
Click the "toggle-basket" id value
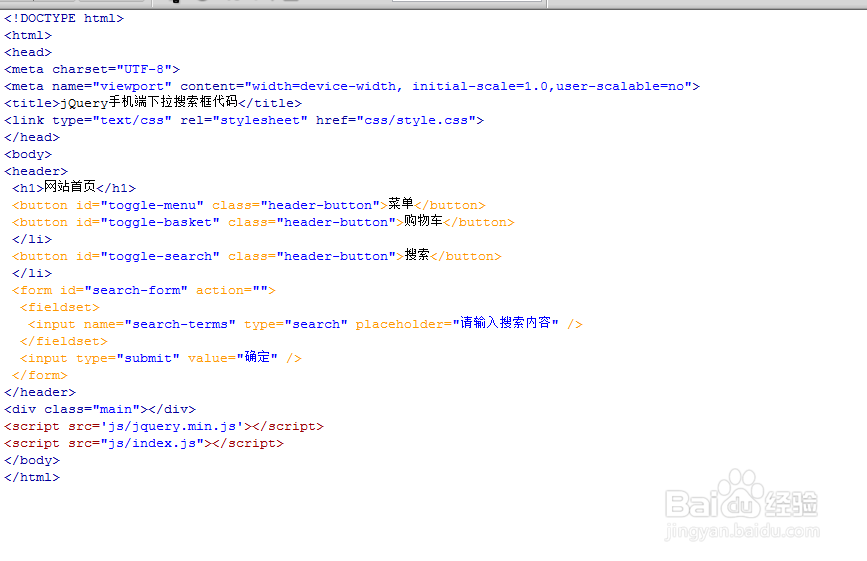tap(160, 223)
